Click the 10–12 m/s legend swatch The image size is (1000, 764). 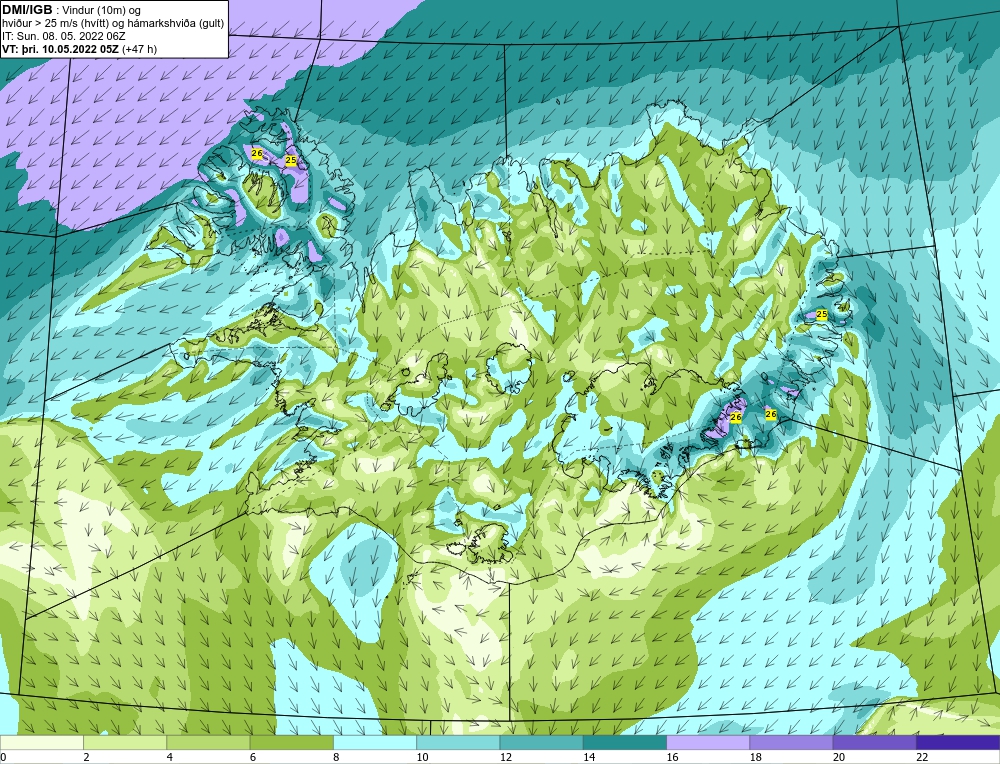458,742
